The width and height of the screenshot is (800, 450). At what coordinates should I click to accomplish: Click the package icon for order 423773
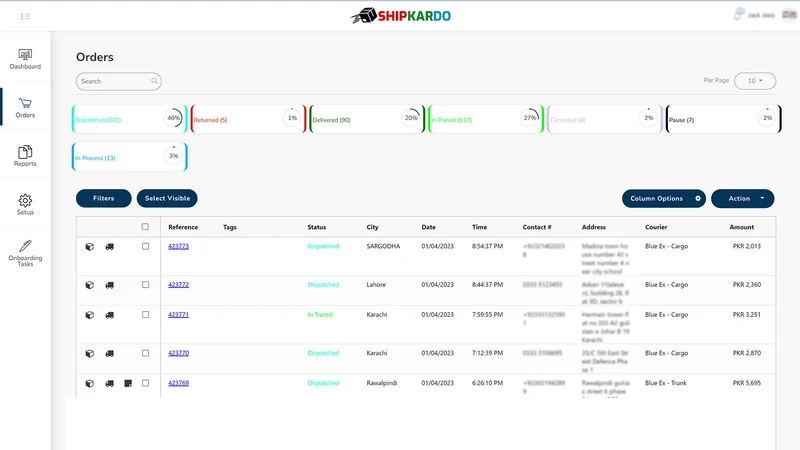[x=89, y=246]
